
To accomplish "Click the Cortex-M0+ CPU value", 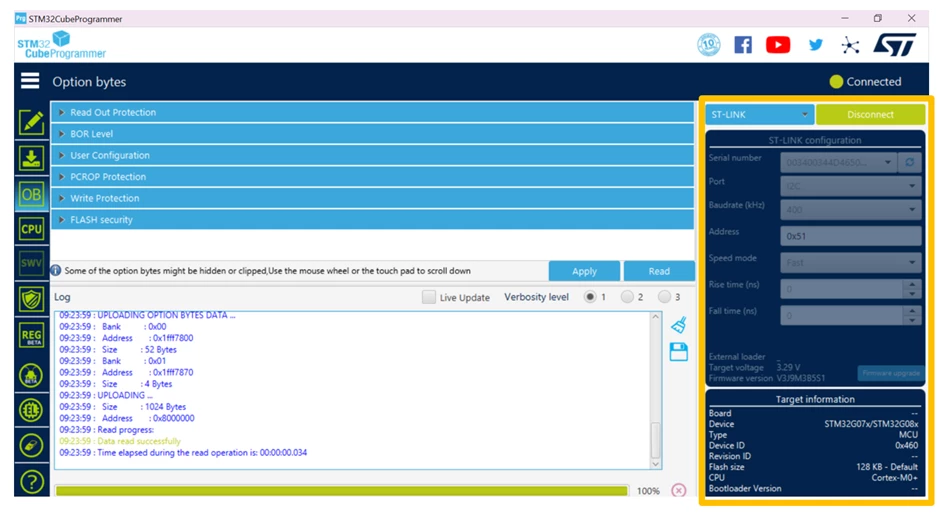I will coord(894,478).
